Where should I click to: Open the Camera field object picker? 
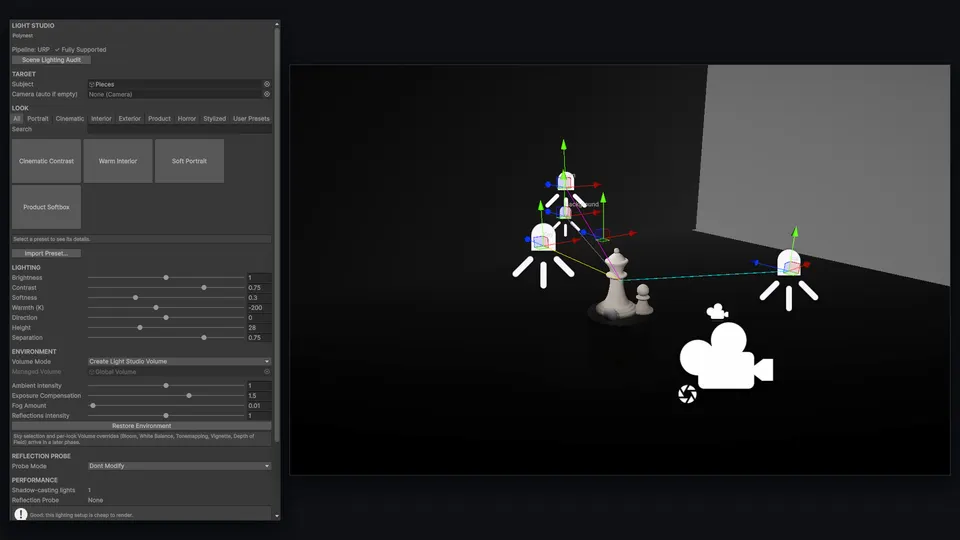(267, 94)
